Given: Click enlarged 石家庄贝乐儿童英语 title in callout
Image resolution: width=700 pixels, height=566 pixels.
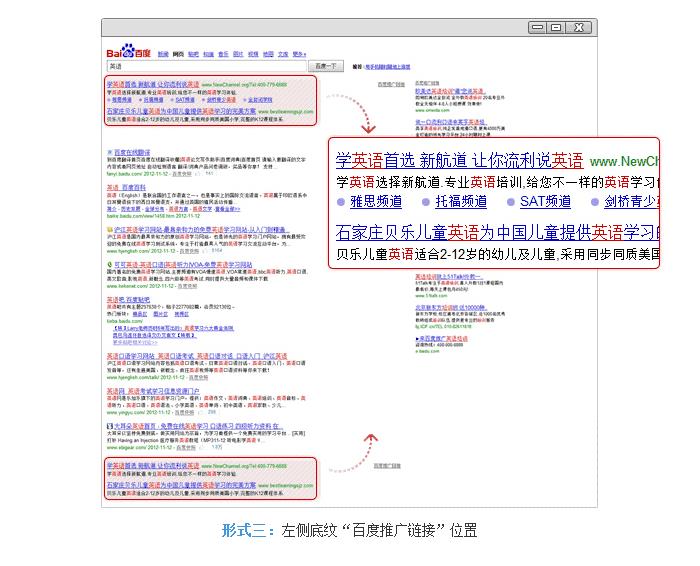Looking at the screenshot, I should 497,233.
